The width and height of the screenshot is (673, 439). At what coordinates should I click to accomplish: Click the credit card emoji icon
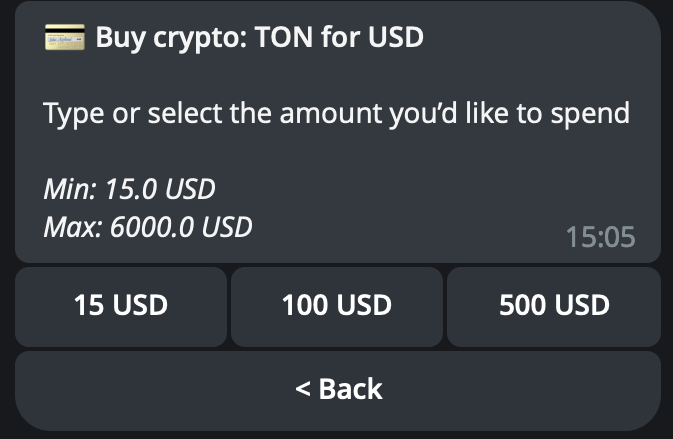64,39
